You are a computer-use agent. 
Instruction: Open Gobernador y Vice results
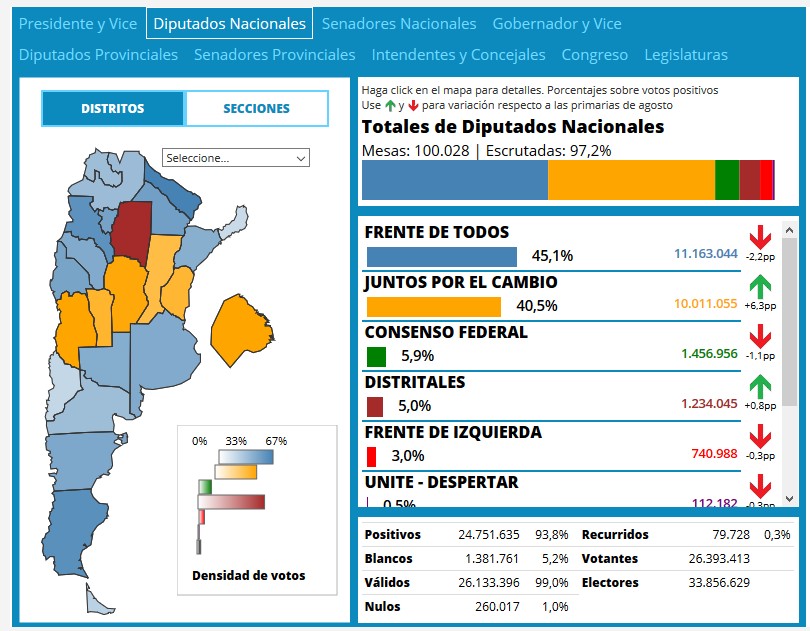(557, 23)
